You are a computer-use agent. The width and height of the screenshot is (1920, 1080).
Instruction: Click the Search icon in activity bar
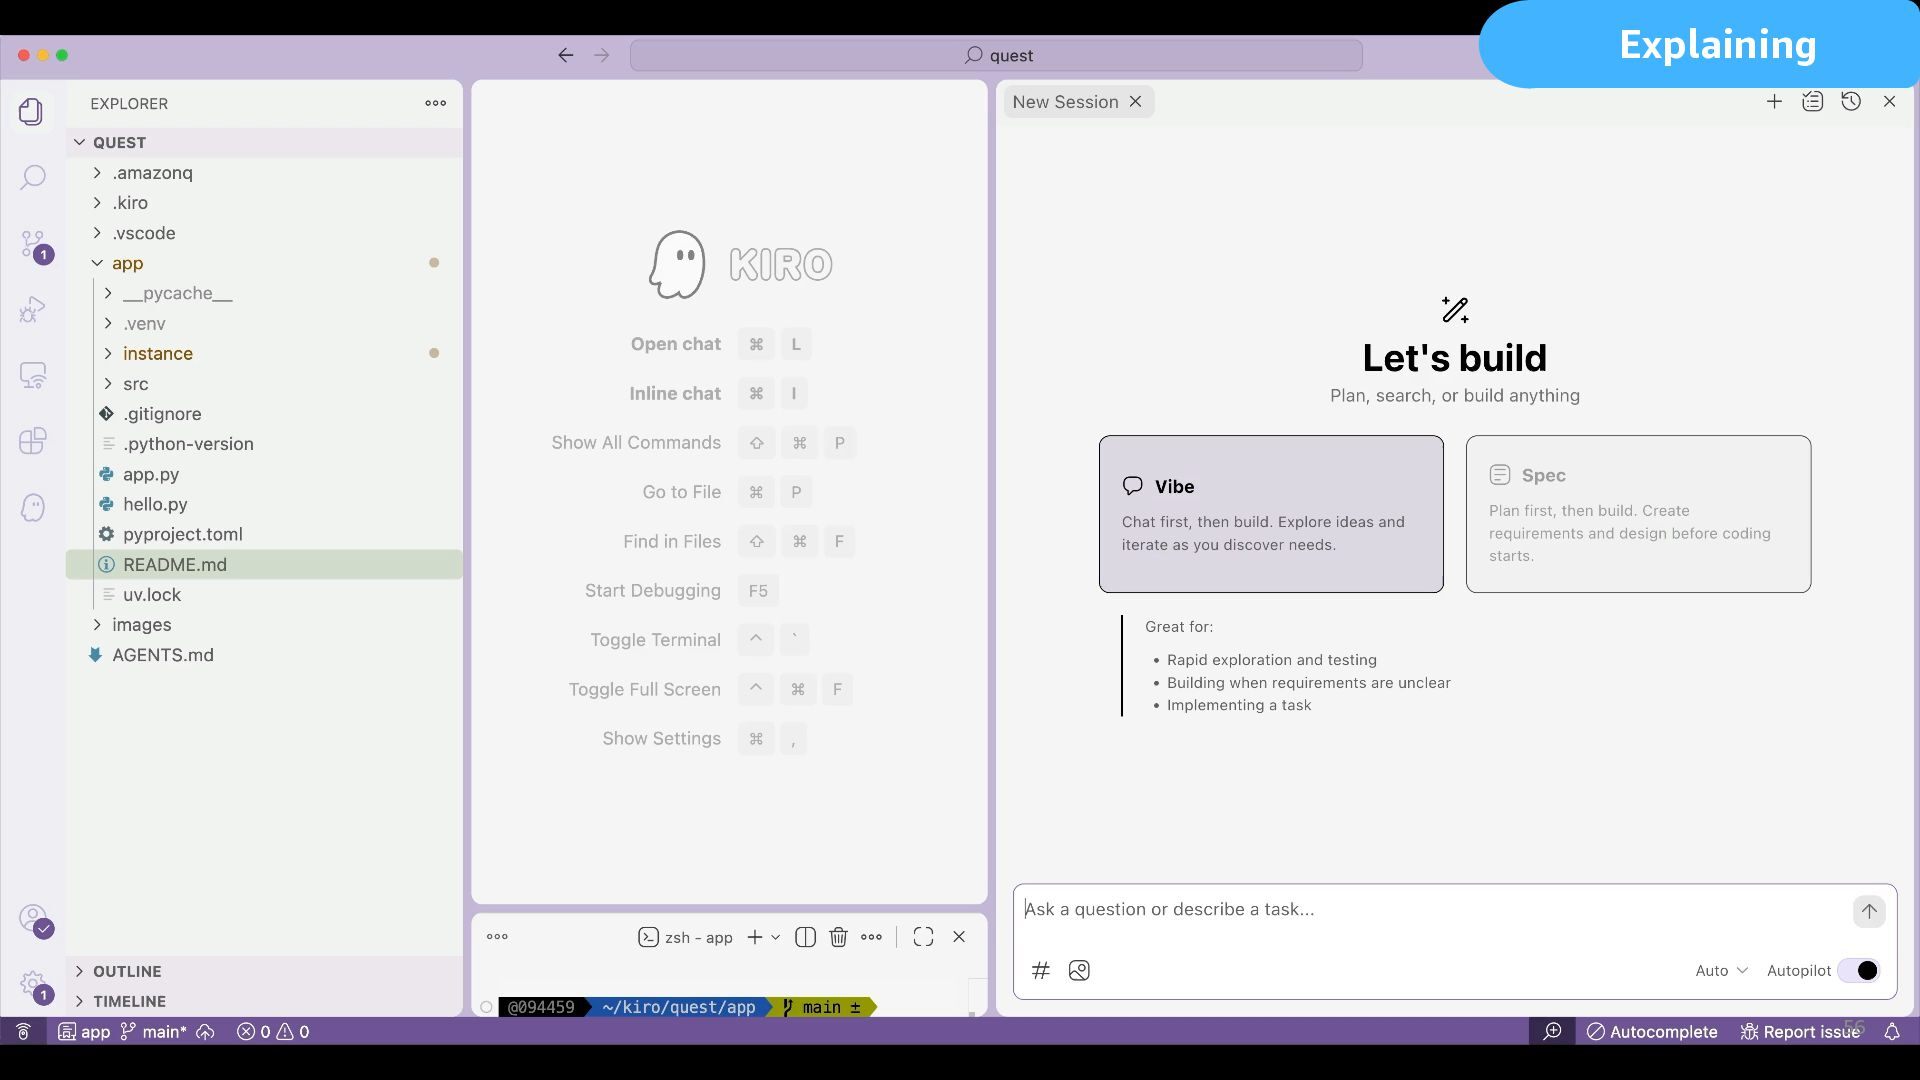[32, 178]
